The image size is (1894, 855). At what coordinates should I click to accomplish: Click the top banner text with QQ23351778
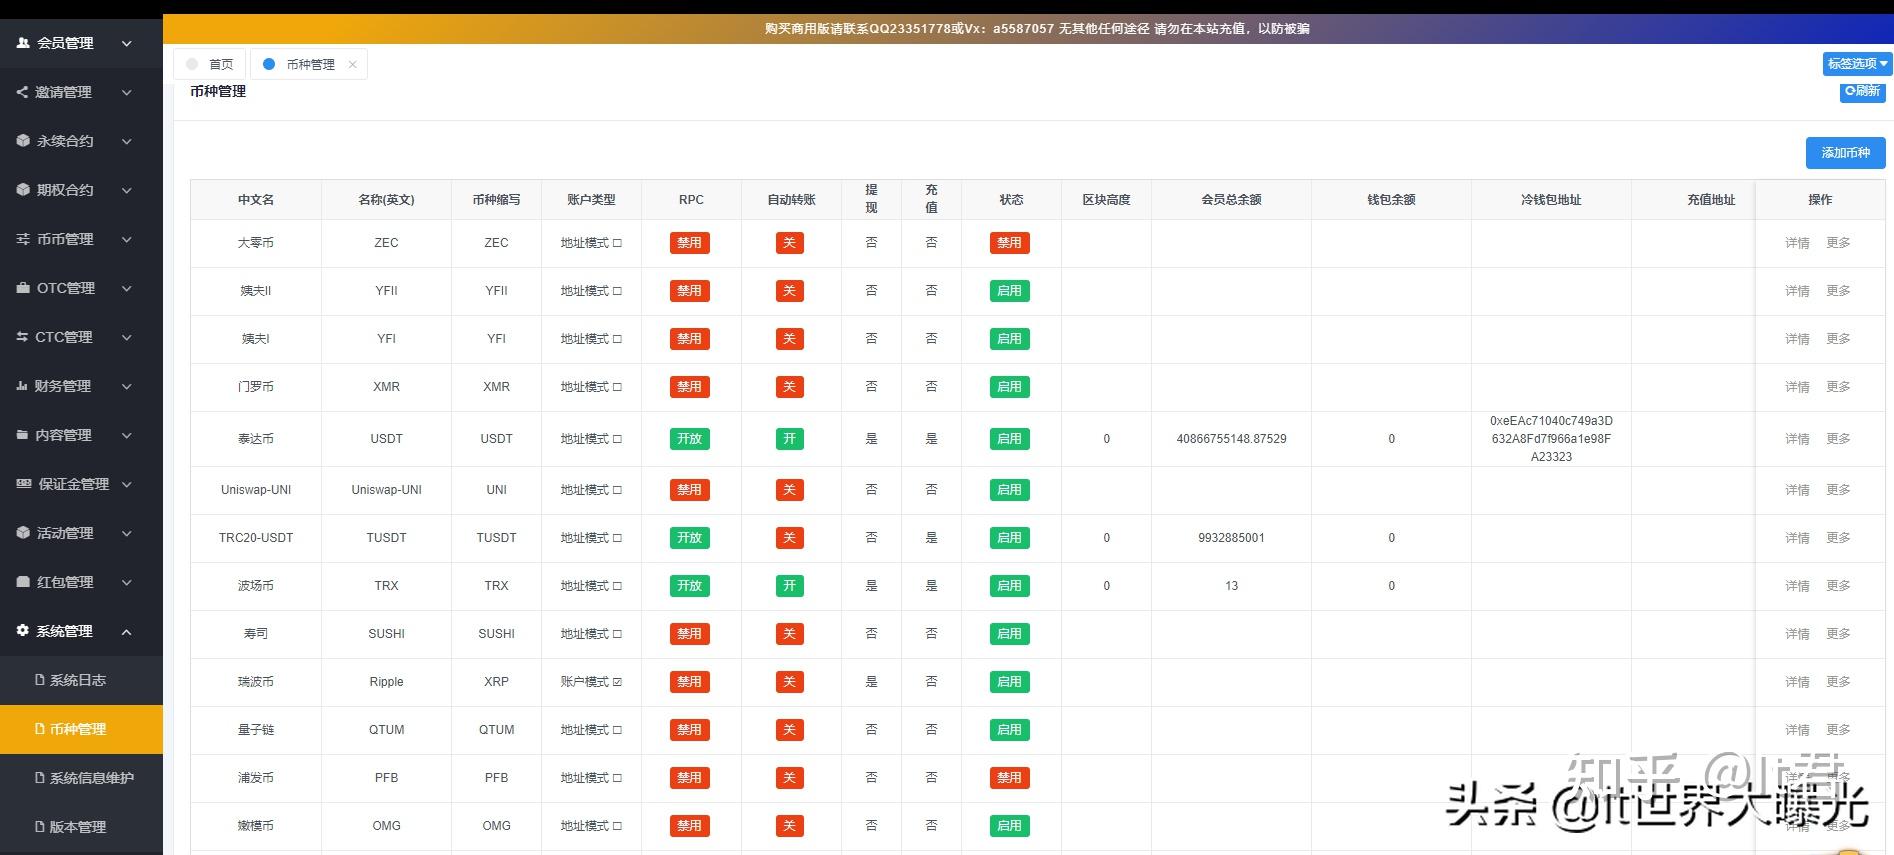pos(1037,29)
